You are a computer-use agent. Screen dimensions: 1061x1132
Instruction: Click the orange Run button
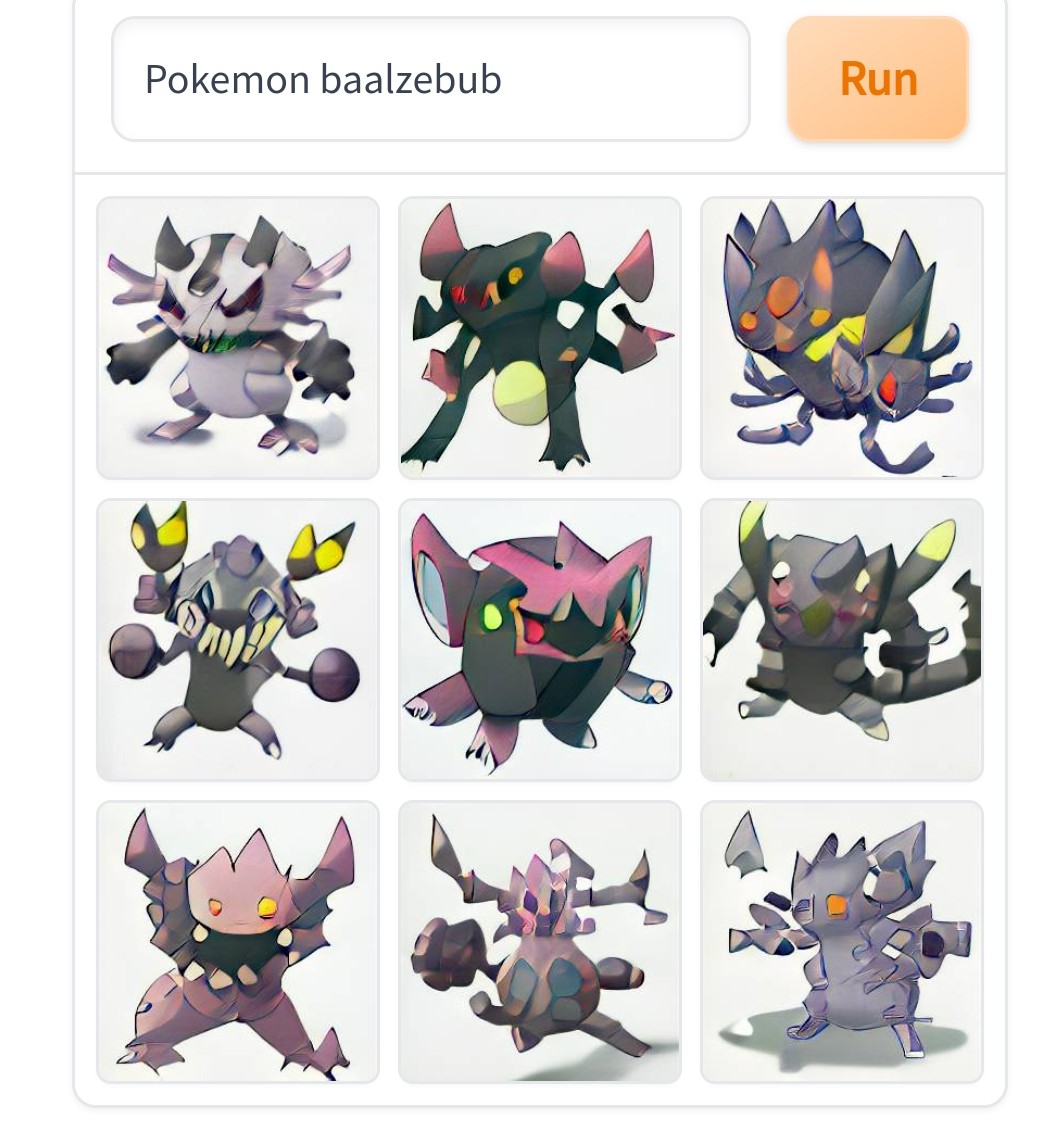pos(877,79)
